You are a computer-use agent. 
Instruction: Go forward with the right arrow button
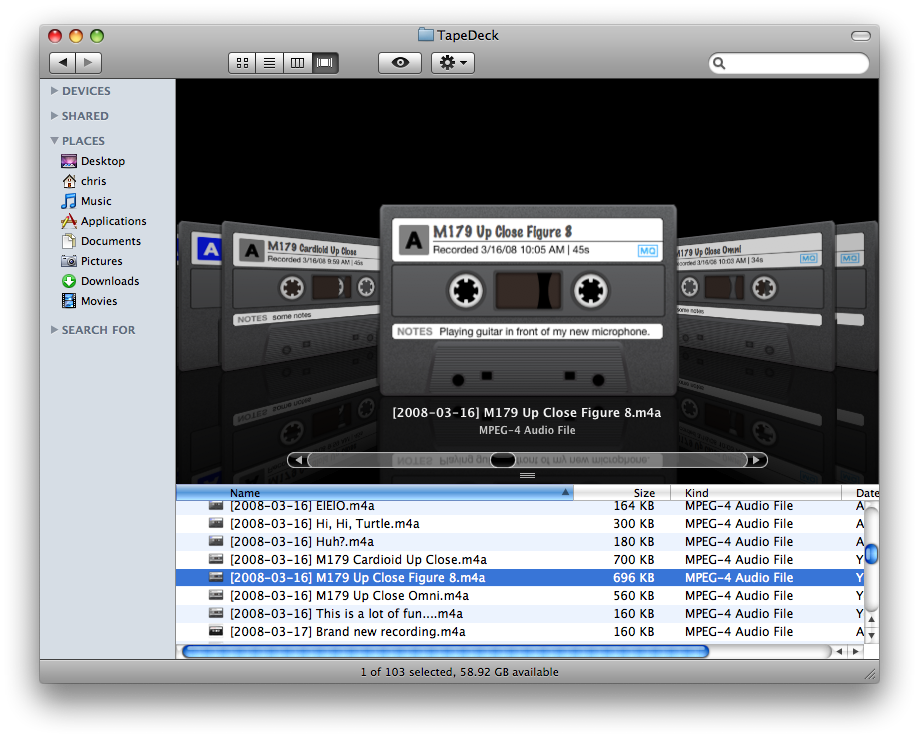tap(89, 63)
